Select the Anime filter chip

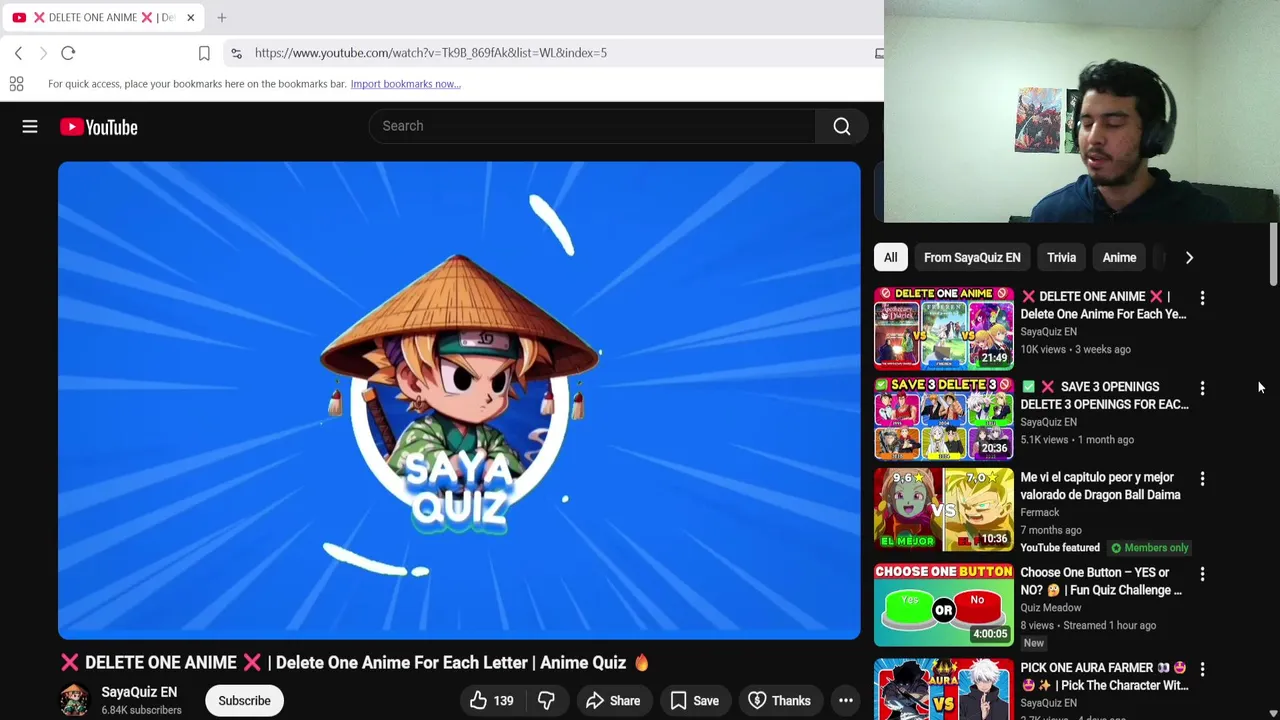click(x=1119, y=258)
